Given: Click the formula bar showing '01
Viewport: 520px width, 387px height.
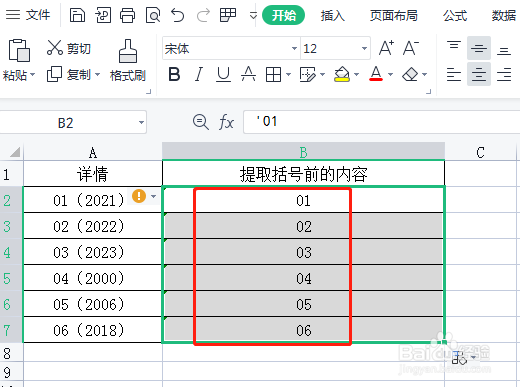Looking at the screenshot, I should pos(382,122).
